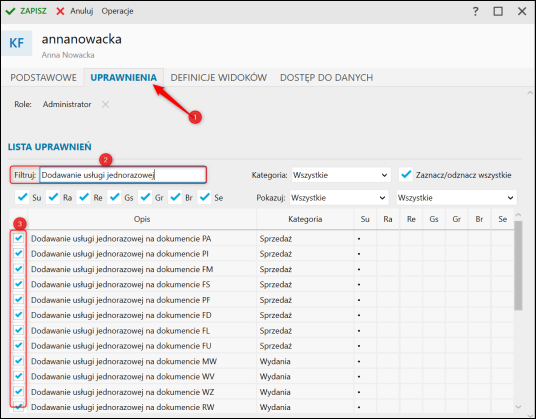Viewport: 536px width, 419px height.
Task: Expand the Kategoria dropdown
Action: (341, 175)
